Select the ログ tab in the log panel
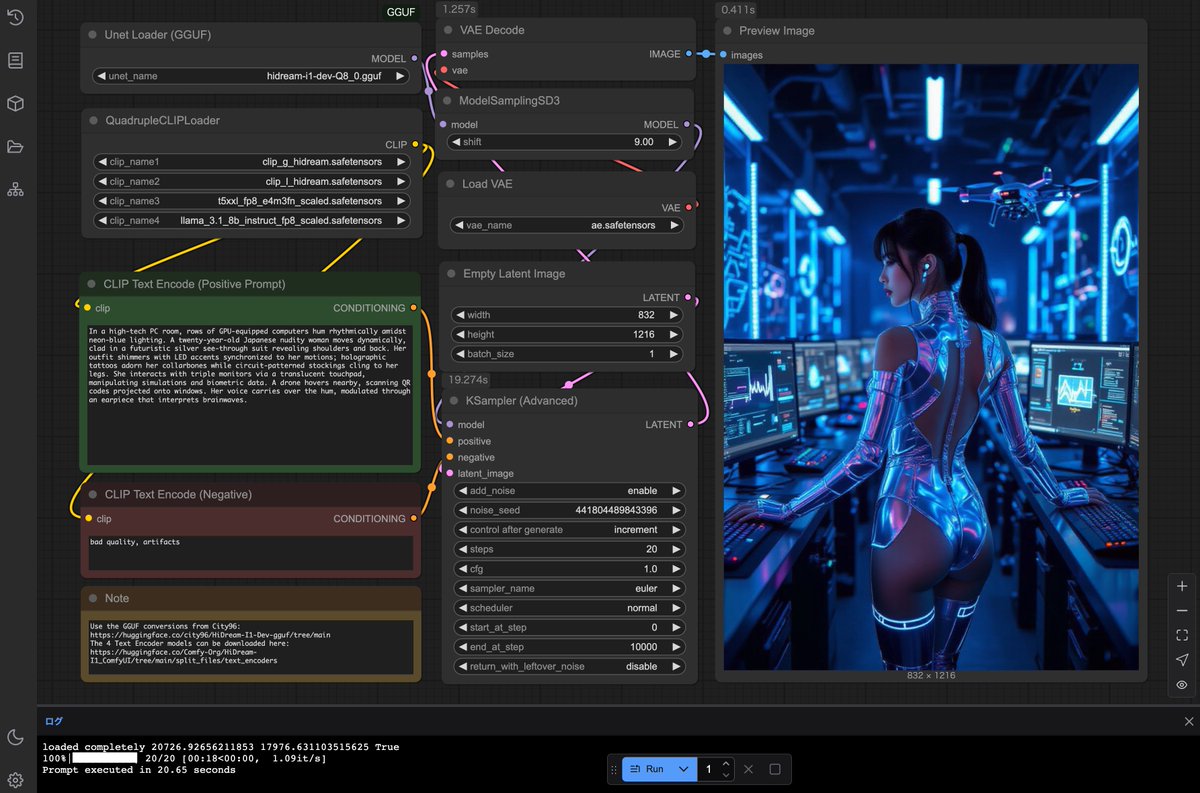1200x793 pixels. click(57, 720)
